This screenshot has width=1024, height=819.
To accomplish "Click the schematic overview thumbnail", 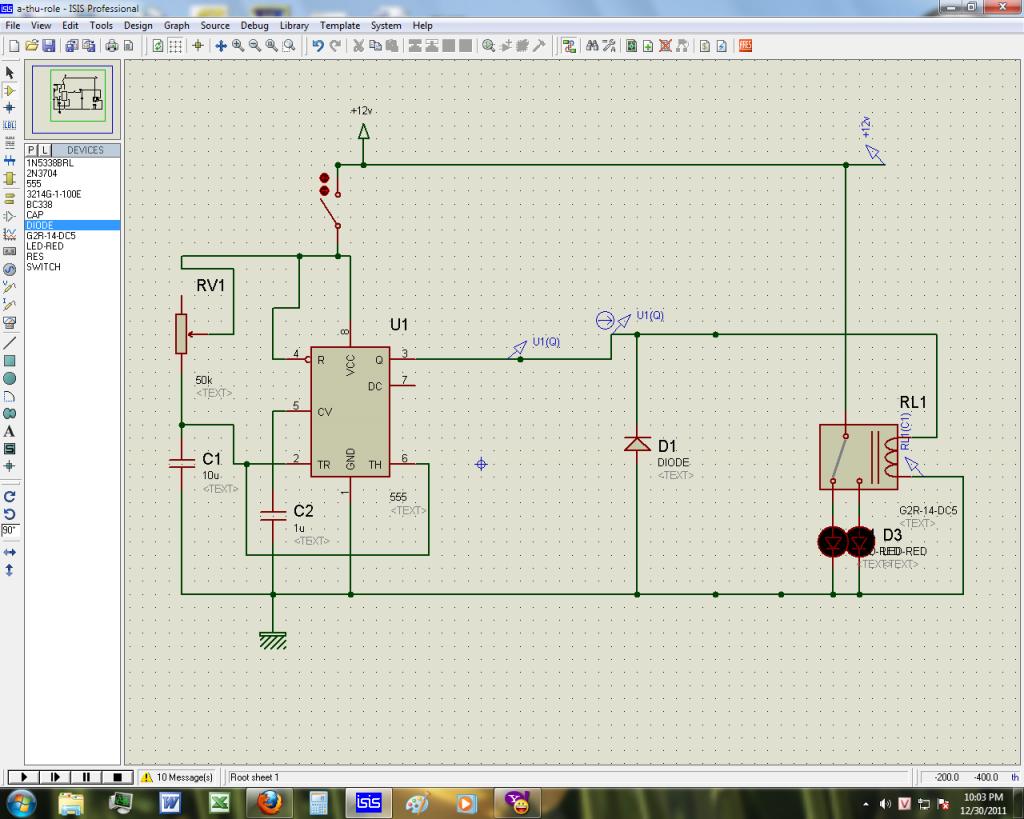I will tap(75, 99).
